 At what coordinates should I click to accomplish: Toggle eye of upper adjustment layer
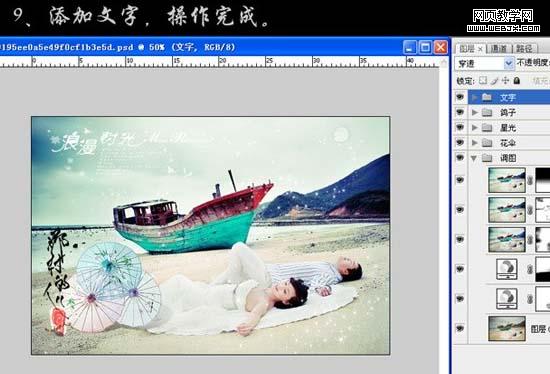(x=460, y=269)
